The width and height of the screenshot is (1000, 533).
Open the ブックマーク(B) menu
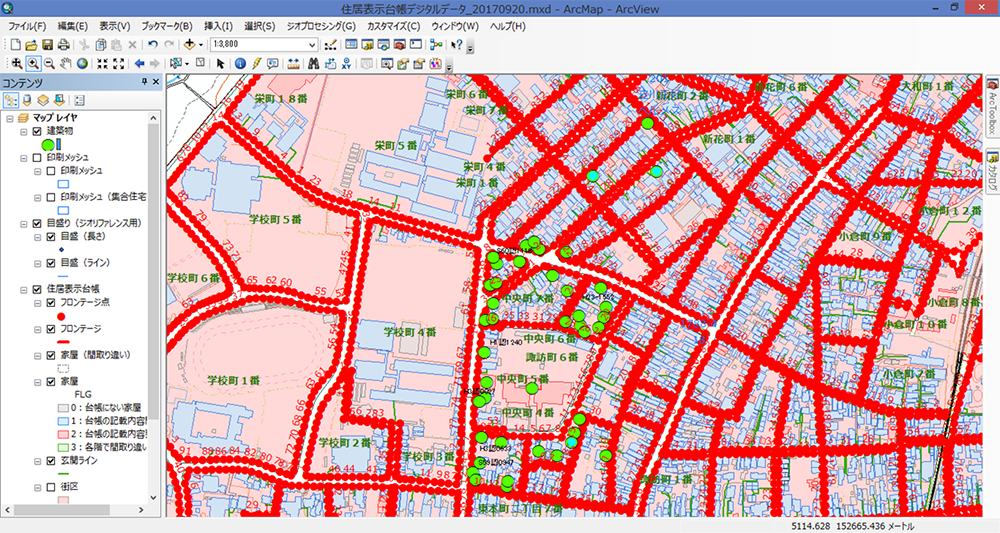(x=152, y=25)
